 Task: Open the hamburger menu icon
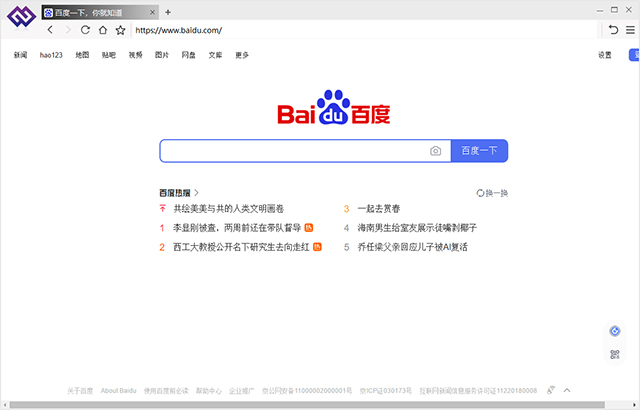pos(631,30)
